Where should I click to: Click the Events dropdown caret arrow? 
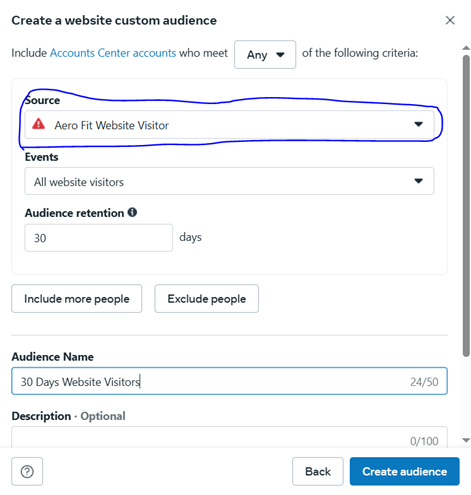(x=418, y=181)
